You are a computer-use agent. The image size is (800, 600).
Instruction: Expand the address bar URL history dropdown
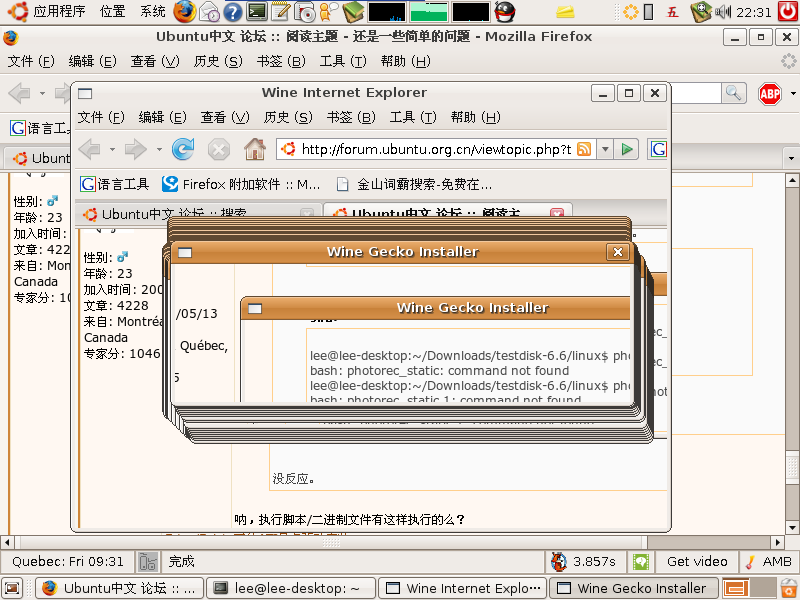(x=605, y=149)
